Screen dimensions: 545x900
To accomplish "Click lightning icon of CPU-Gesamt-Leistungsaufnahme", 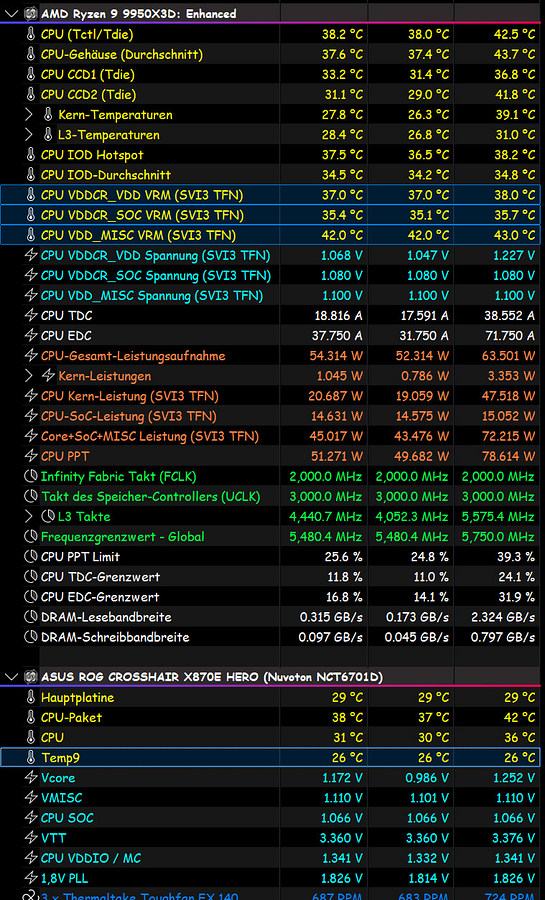I will 31,356.
